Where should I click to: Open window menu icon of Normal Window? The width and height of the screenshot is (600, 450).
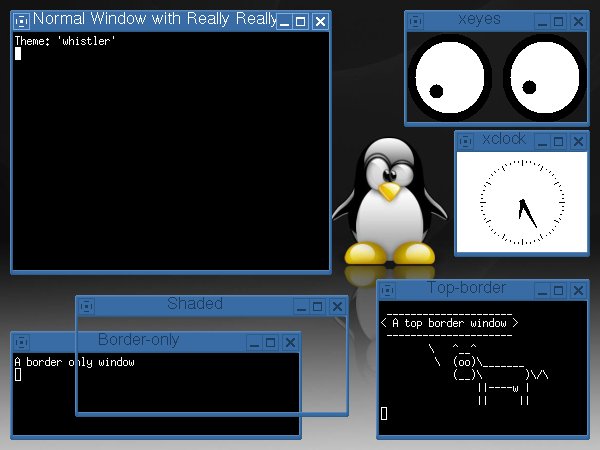click(21, 21)
